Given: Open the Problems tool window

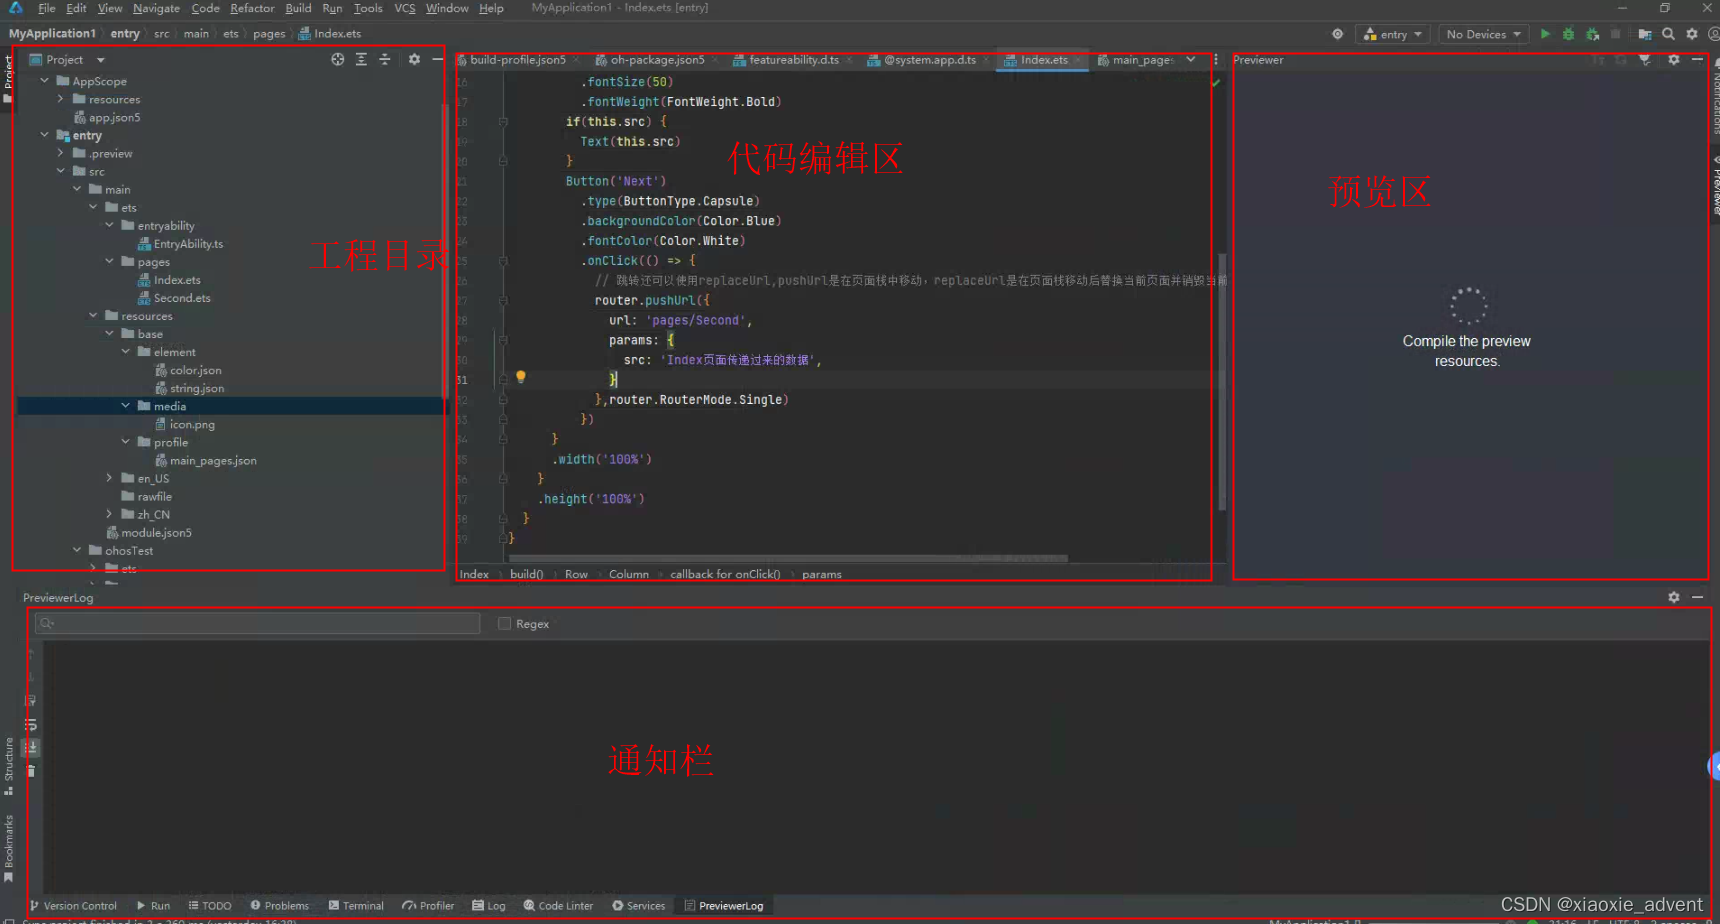Looking at the screenshot, I should click(x=280, y=906).
